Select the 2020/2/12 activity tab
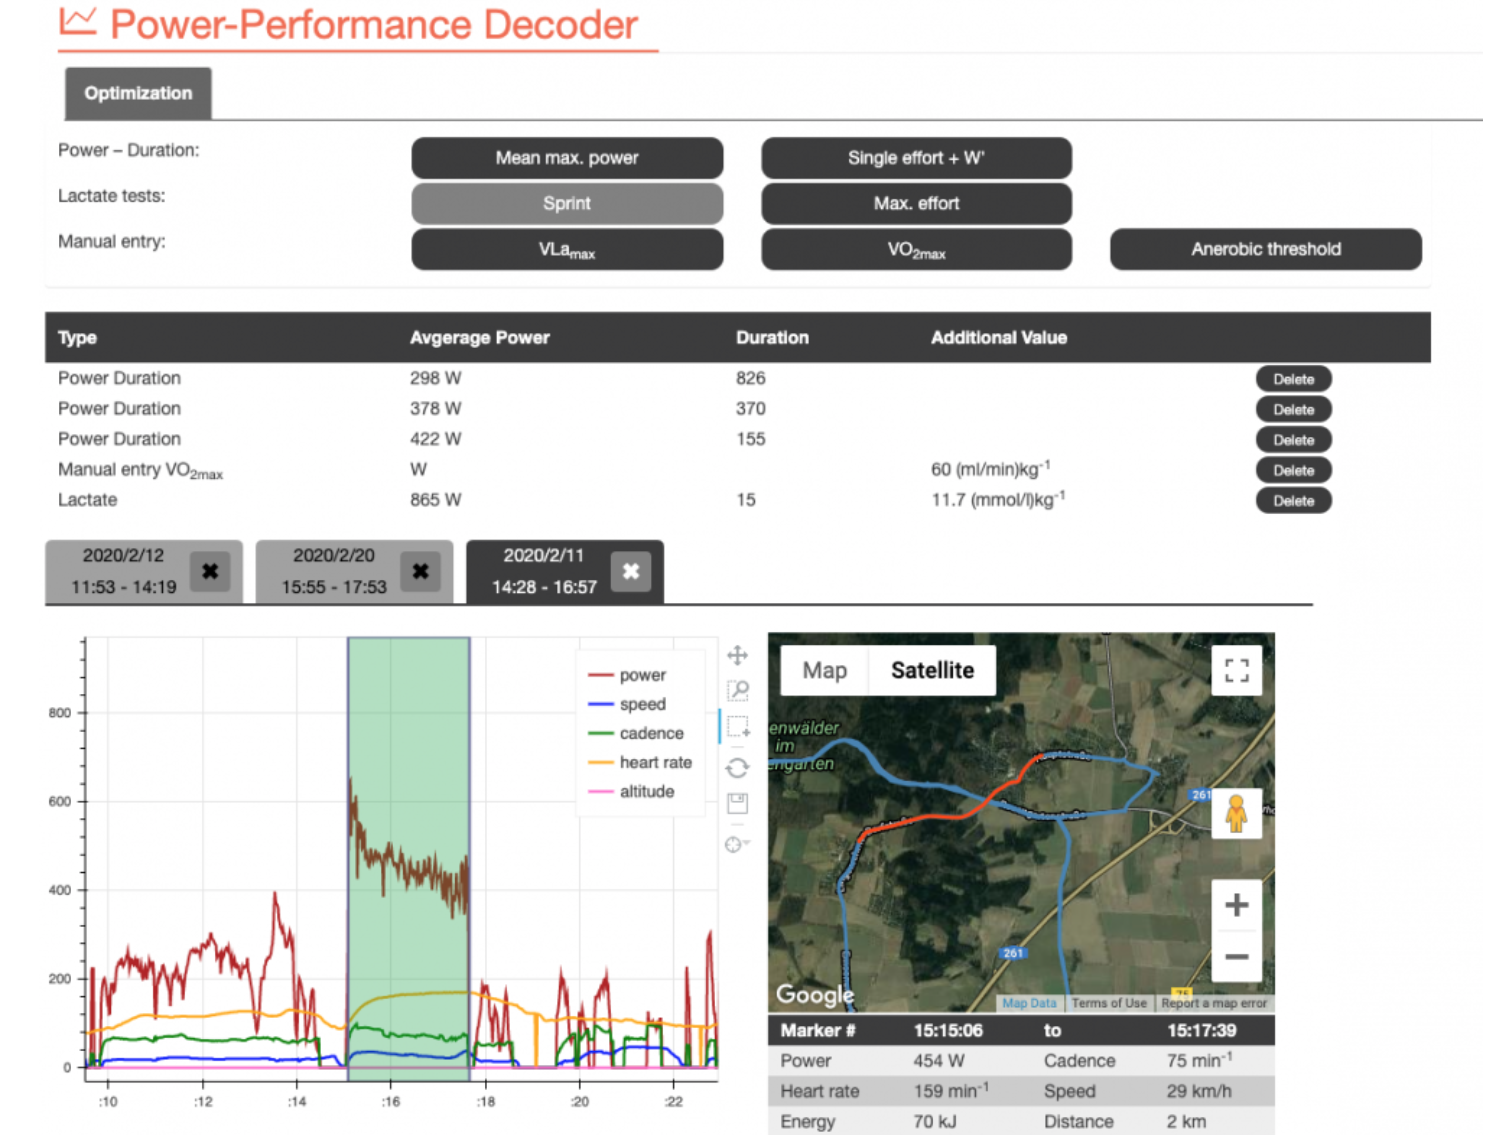Viewport: 1511px width, 1135px height. pyautogui.click(x=123, y=571)
